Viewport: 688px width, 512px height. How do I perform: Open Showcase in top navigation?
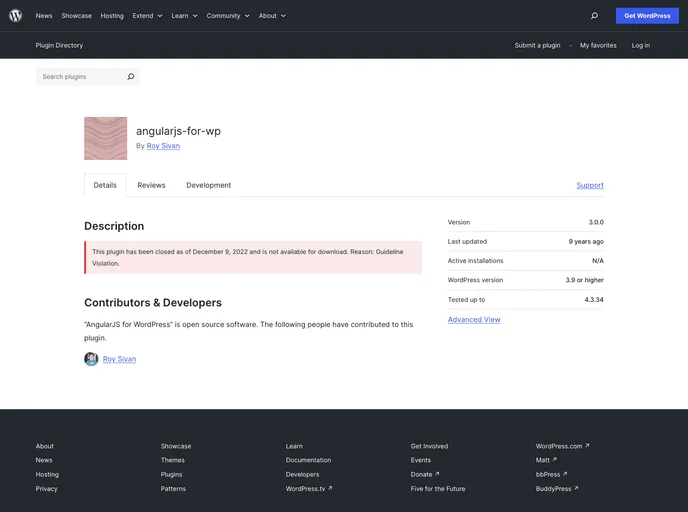pyautogui.click(x=76, y=16)
